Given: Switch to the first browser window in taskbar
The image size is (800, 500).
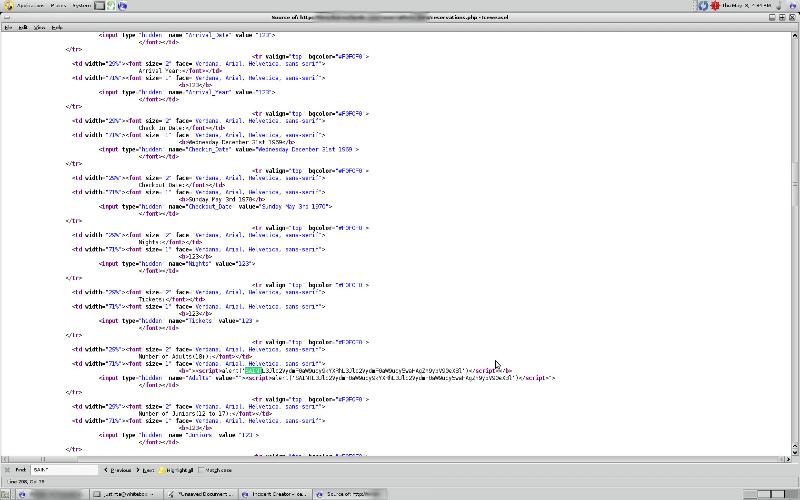Looking at the screenshot, I should (51, 494).
